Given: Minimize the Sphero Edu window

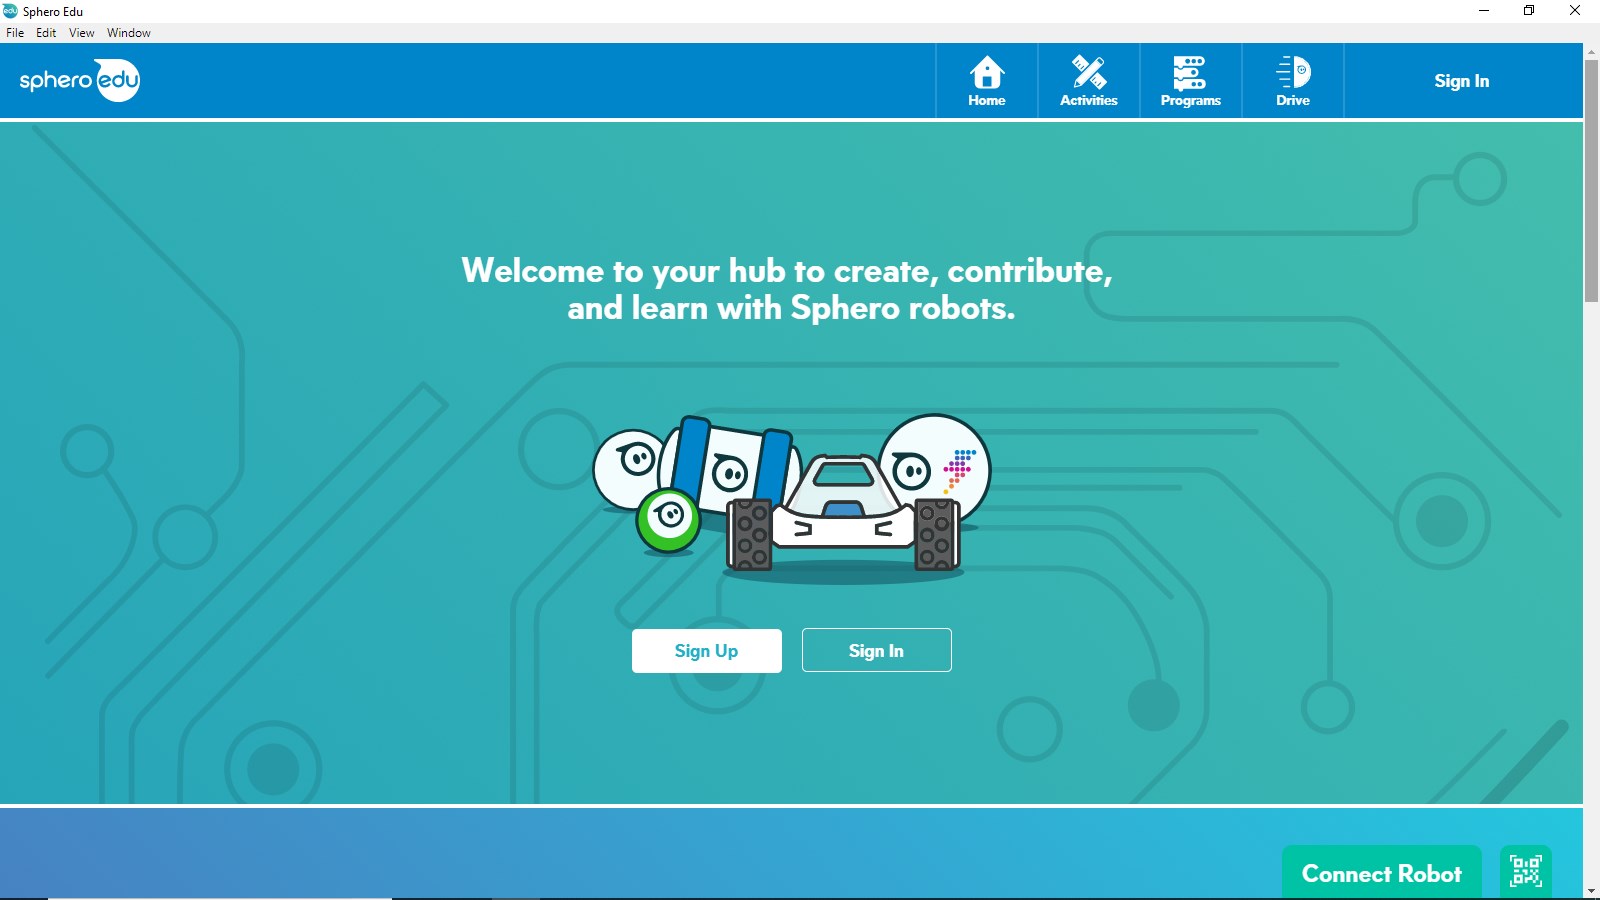Looking at the screenshot, I should [1484, 11].
